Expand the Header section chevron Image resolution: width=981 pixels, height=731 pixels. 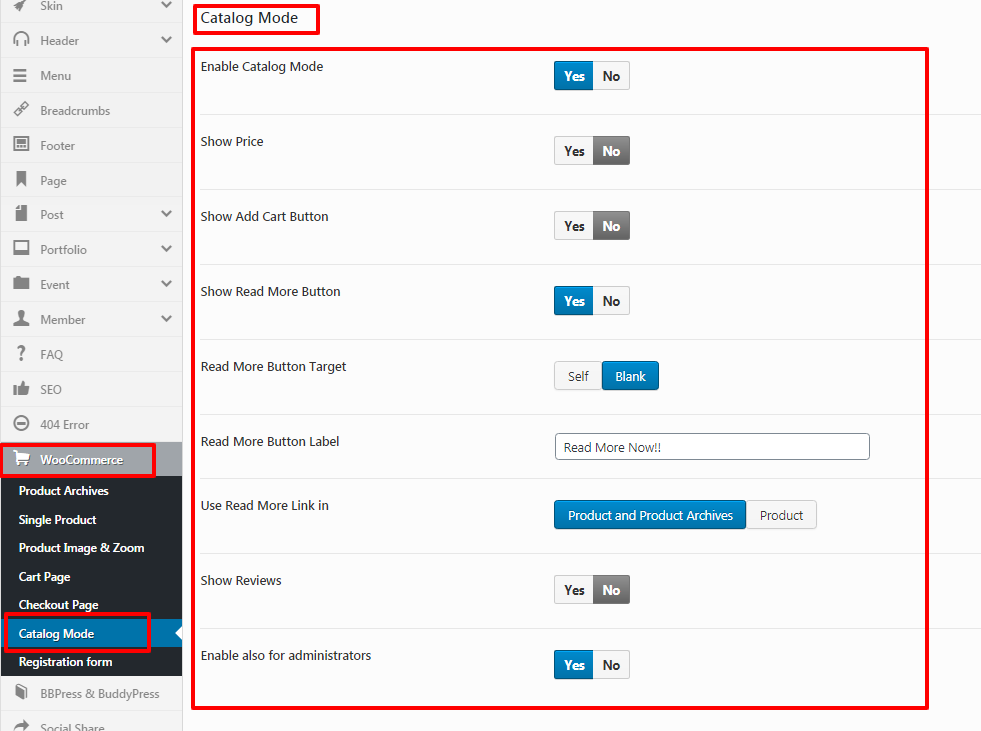tap(166, 39)
